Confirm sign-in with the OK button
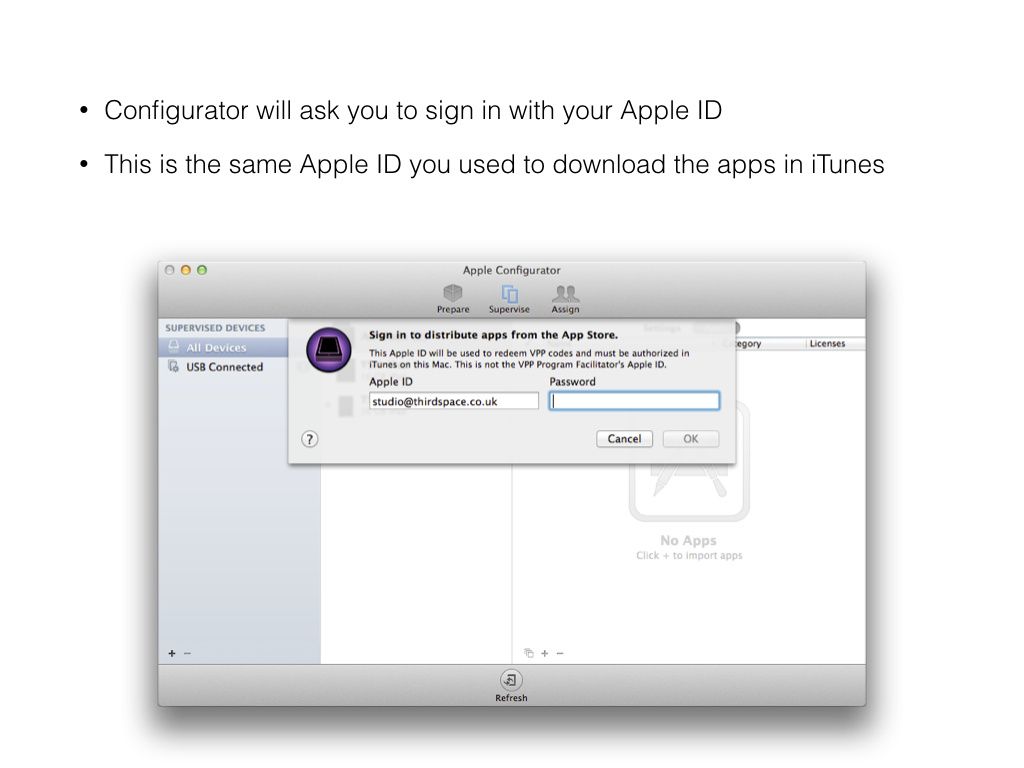The image size is (1024, 768). [691, 439]
